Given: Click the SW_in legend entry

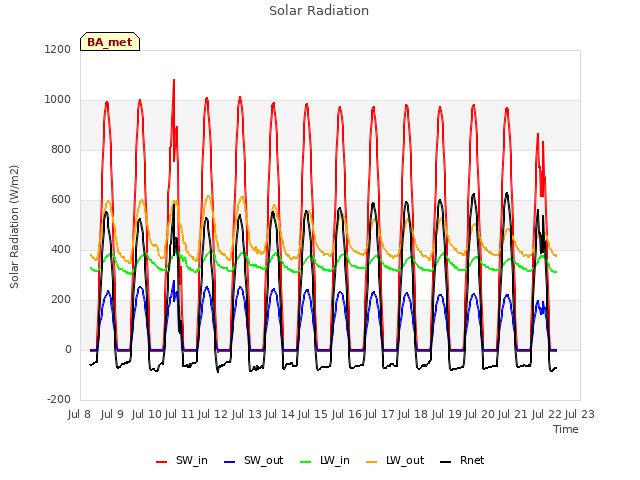Looking at the screenshot, I should pos(182,461).
